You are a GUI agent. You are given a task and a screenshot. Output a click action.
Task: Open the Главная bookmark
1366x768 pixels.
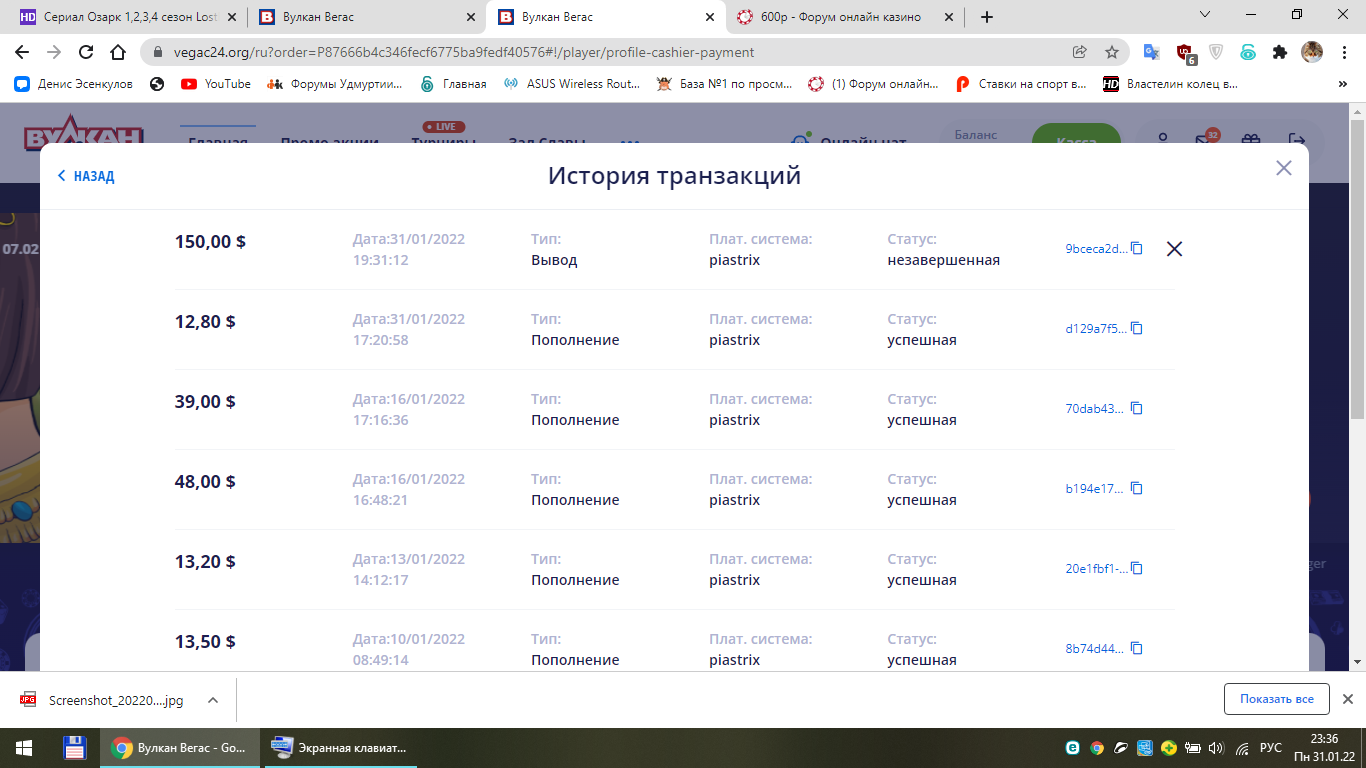(453, 84)
